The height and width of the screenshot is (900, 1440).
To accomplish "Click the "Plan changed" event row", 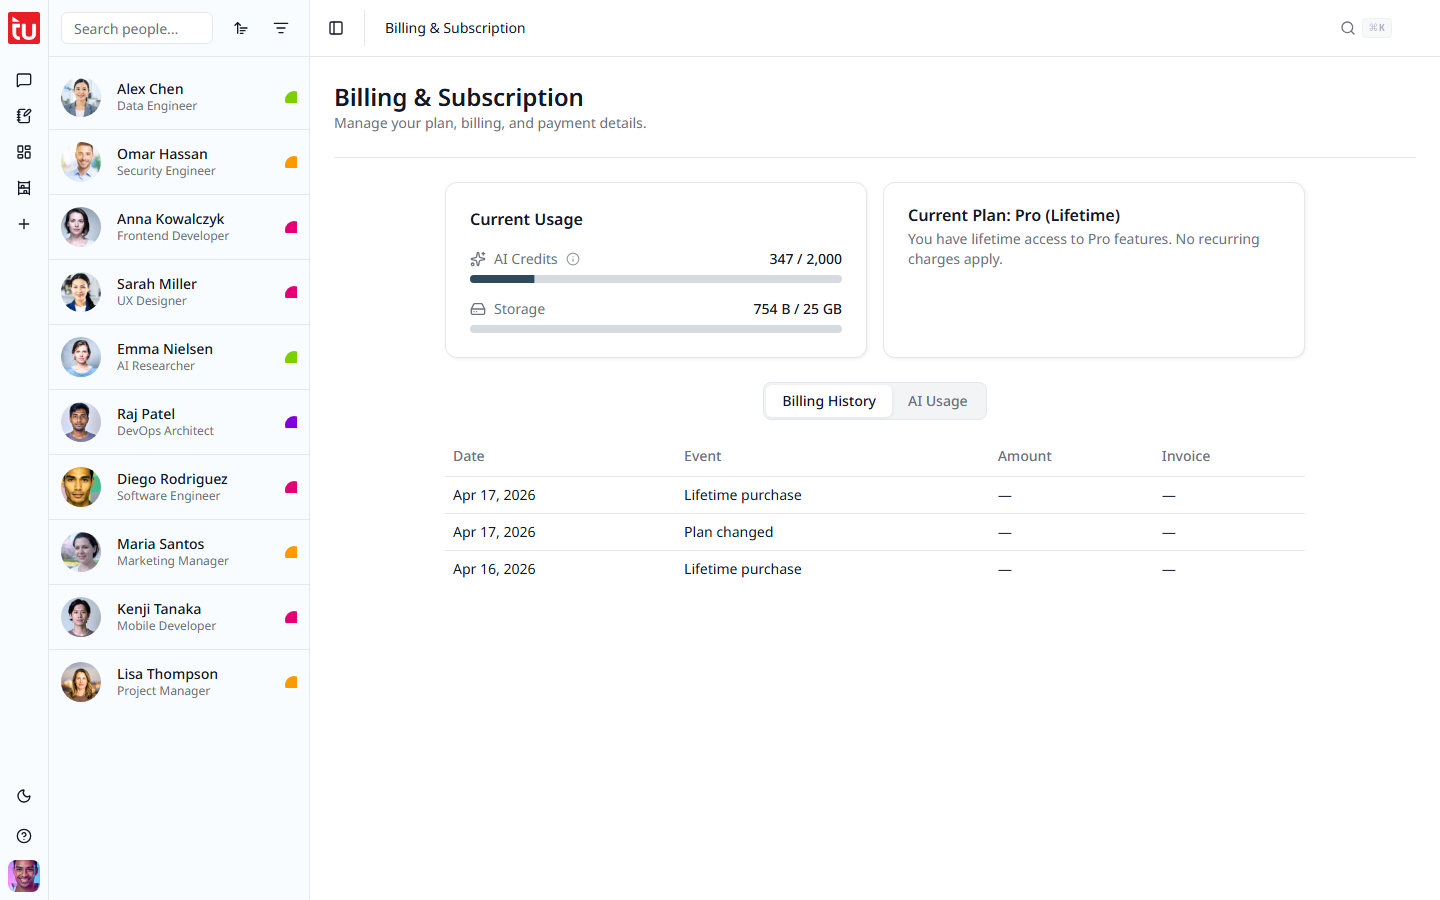I will [875, 532].
